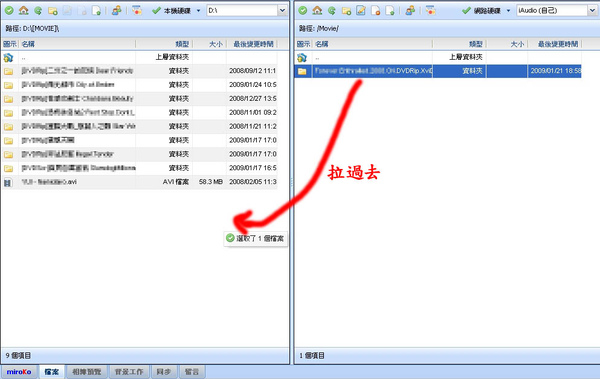Click 上層資料夾 row in right pane

tap(438, 57)
